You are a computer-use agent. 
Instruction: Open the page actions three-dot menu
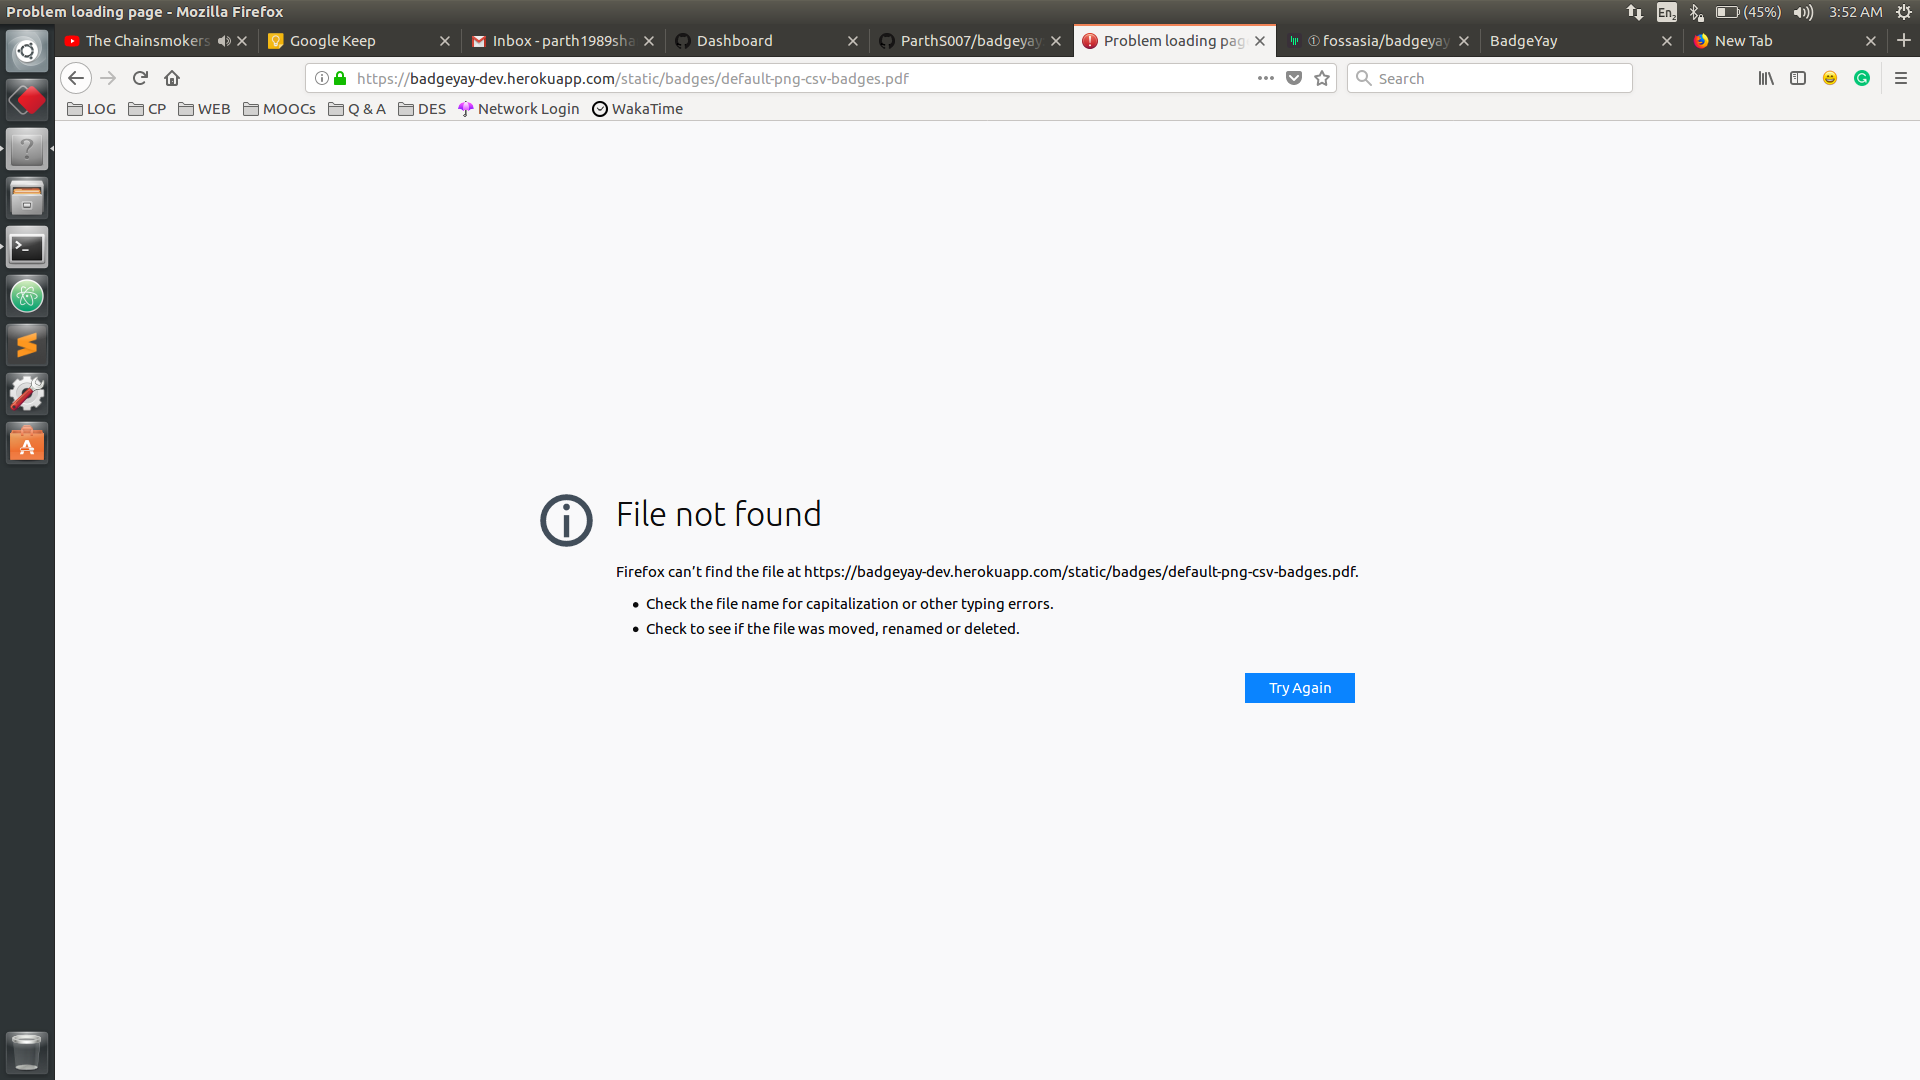[x=1266, y=78]
